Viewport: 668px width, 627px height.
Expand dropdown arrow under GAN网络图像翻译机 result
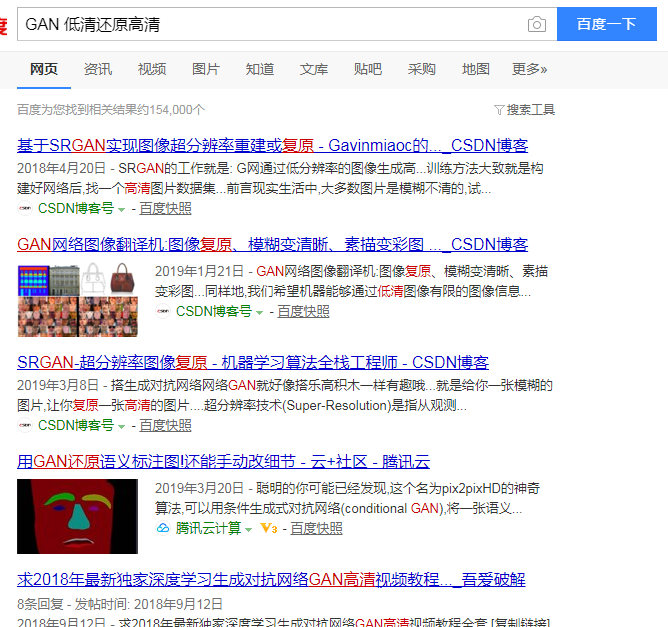[259, 313]
